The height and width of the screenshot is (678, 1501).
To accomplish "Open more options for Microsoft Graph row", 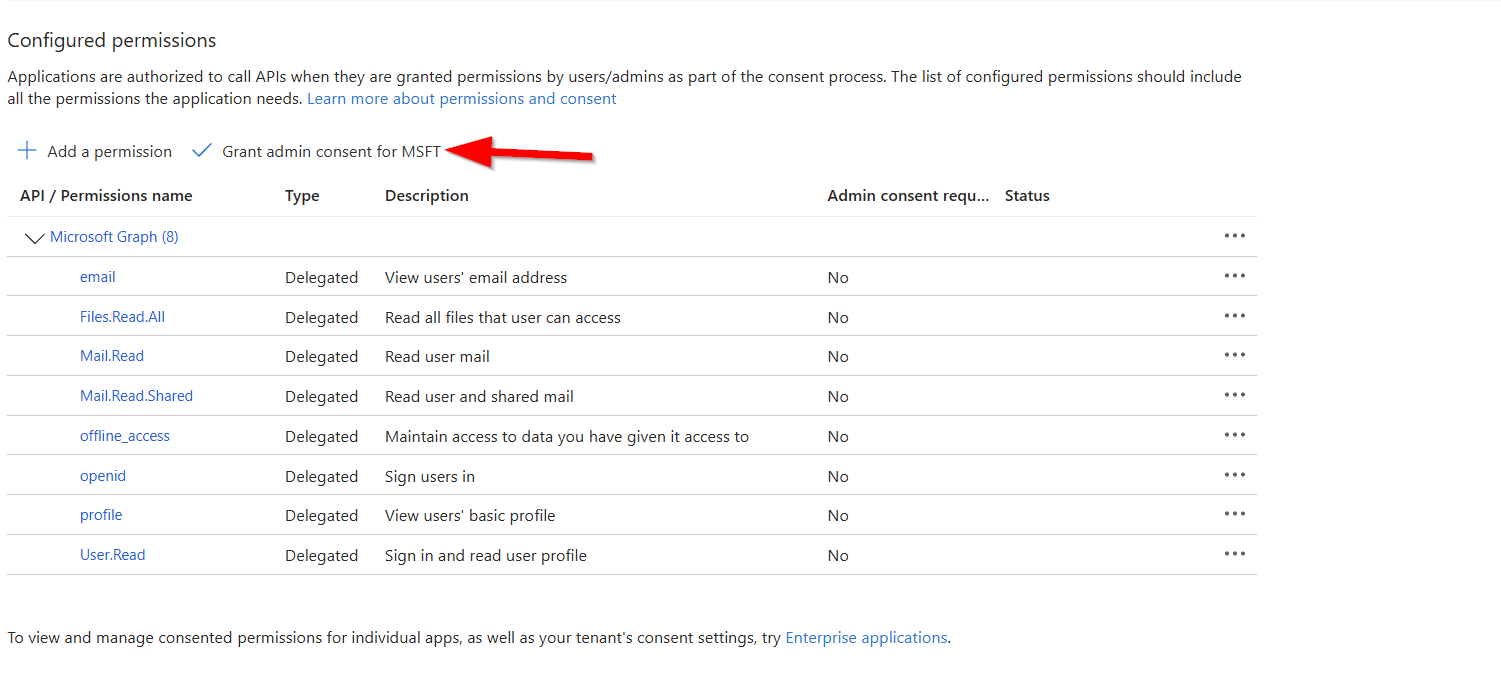I will [x=1235, y=236].
